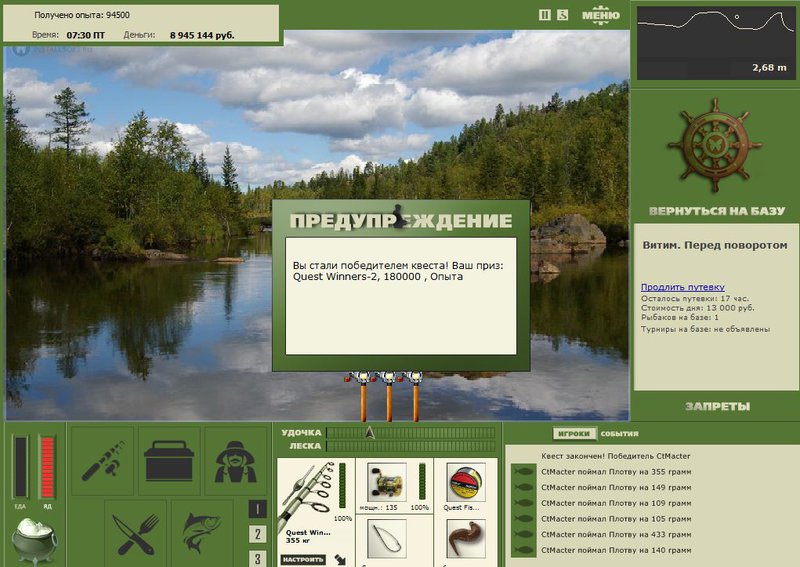Click the arrow icon beside НАСТРОИТЬ
This screenshot has width=800, height=567.
(x=340, y=559)
